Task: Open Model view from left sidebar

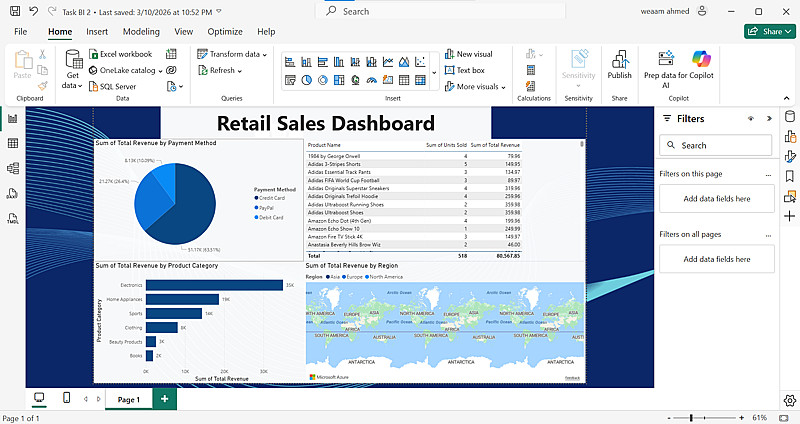Action: click(x=13, y=168)
